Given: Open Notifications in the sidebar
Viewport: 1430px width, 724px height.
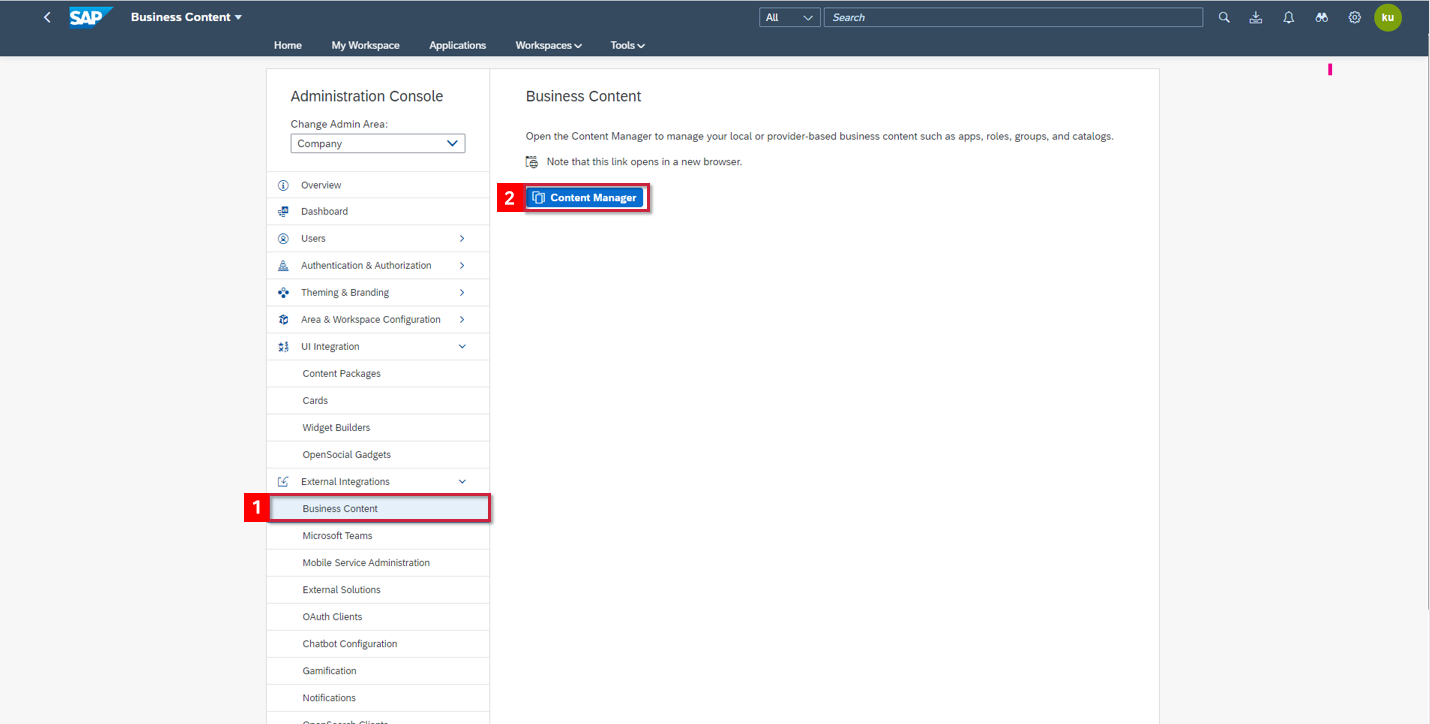Looking at the screenshot, I should (378, 698).
